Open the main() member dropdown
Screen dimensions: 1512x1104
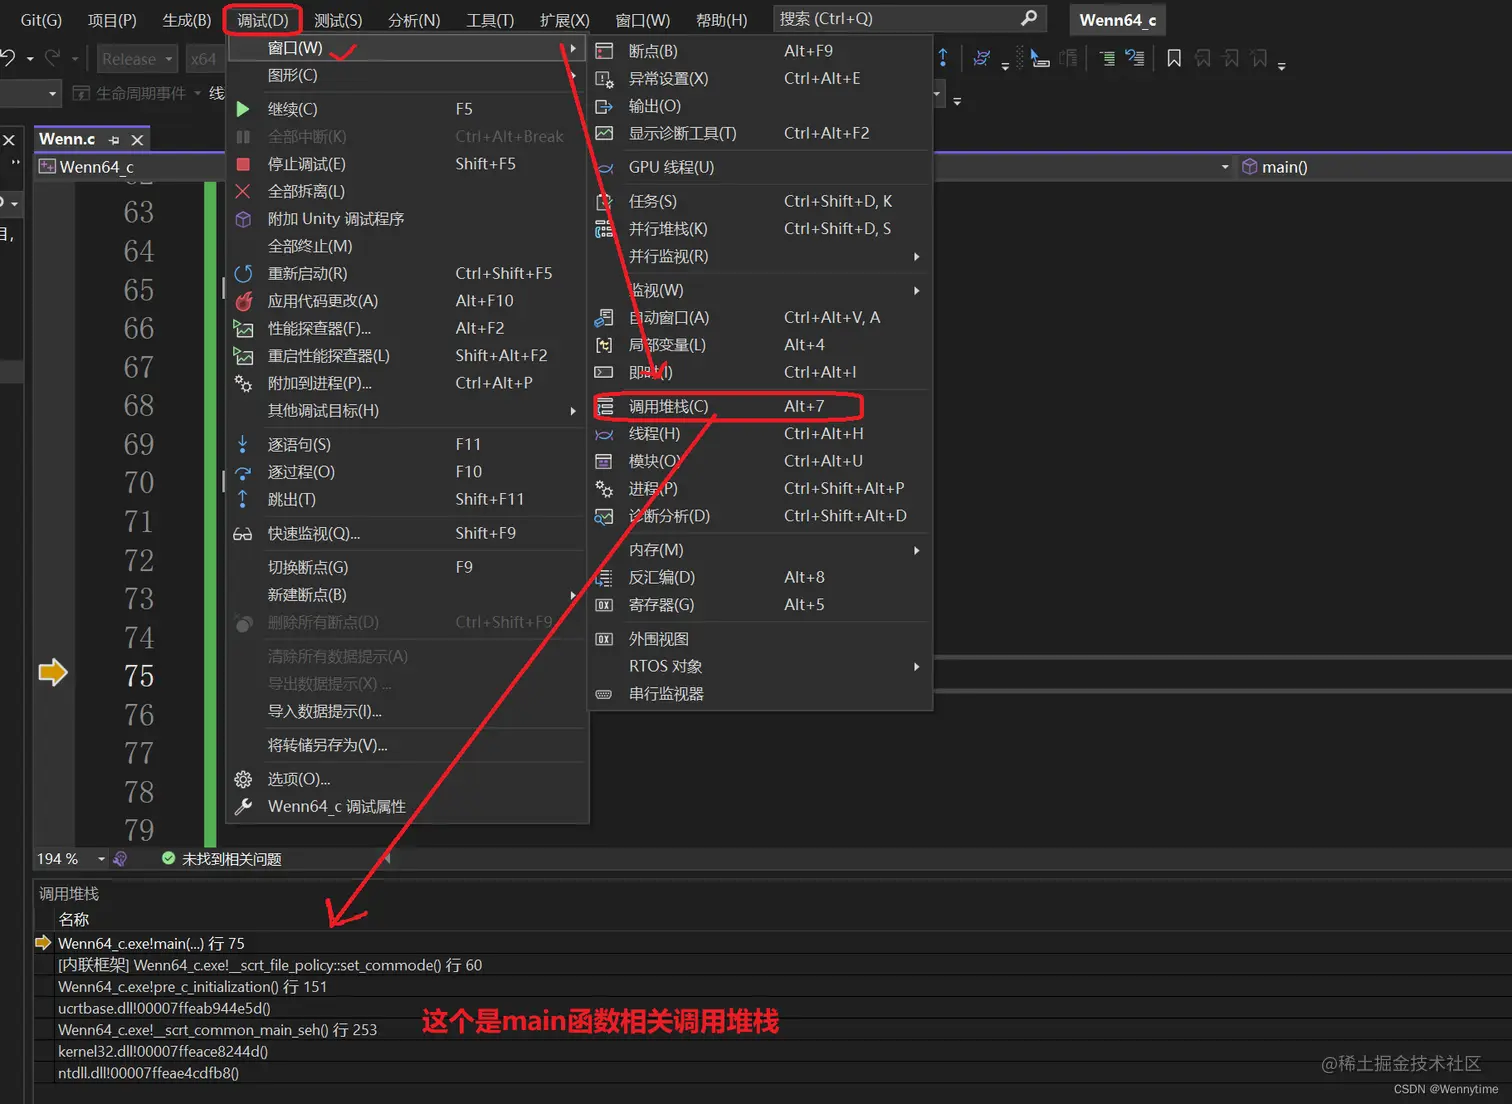1376,167
